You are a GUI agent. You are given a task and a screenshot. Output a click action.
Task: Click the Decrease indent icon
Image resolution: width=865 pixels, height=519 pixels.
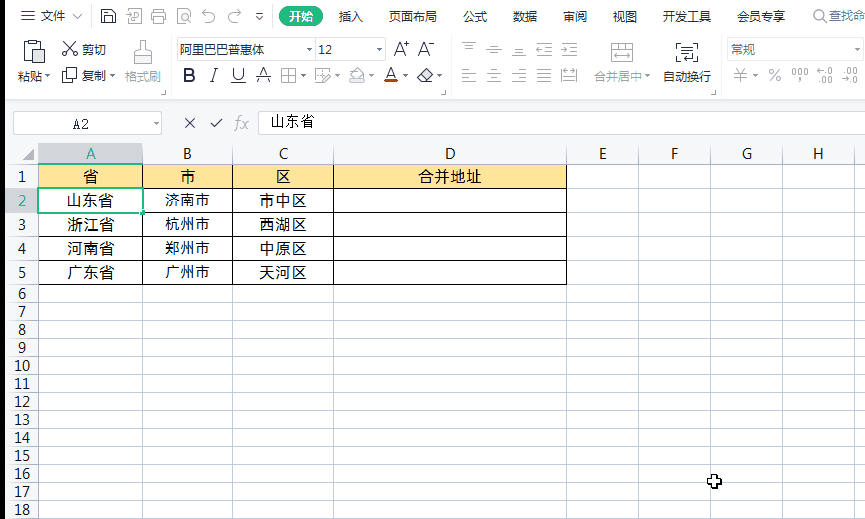coord(544,49)
